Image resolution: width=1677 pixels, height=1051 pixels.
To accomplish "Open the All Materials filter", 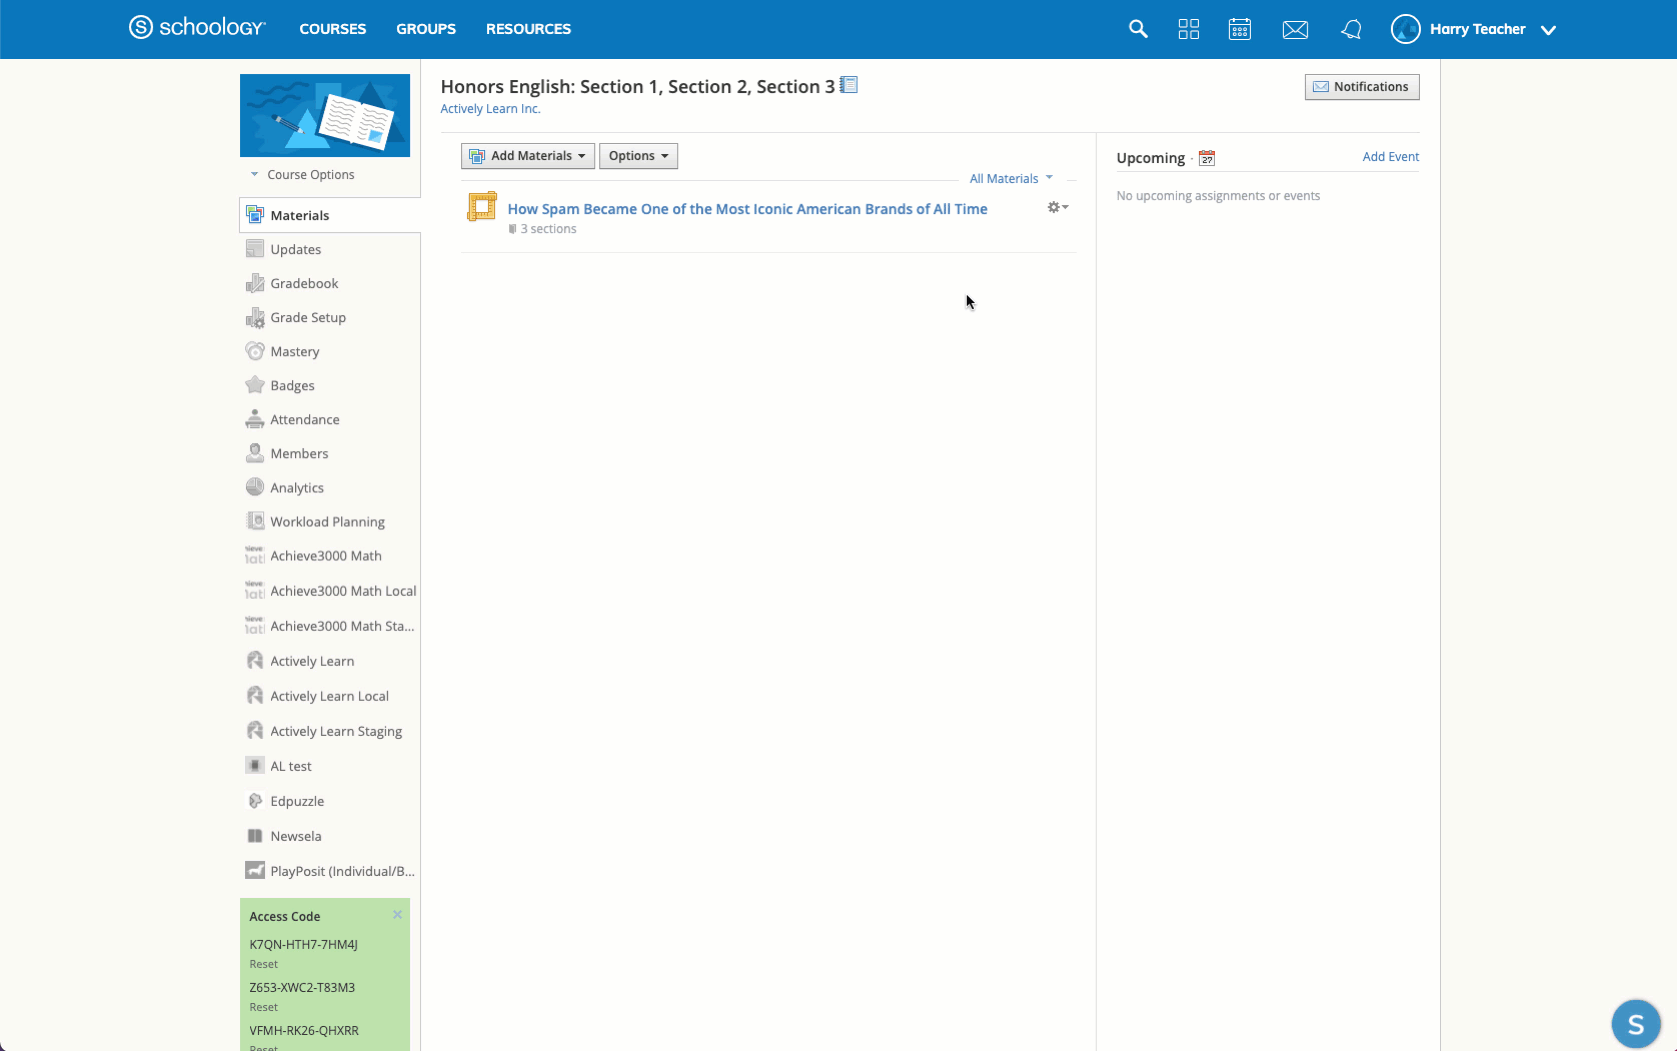I will tap(1011, 178).
